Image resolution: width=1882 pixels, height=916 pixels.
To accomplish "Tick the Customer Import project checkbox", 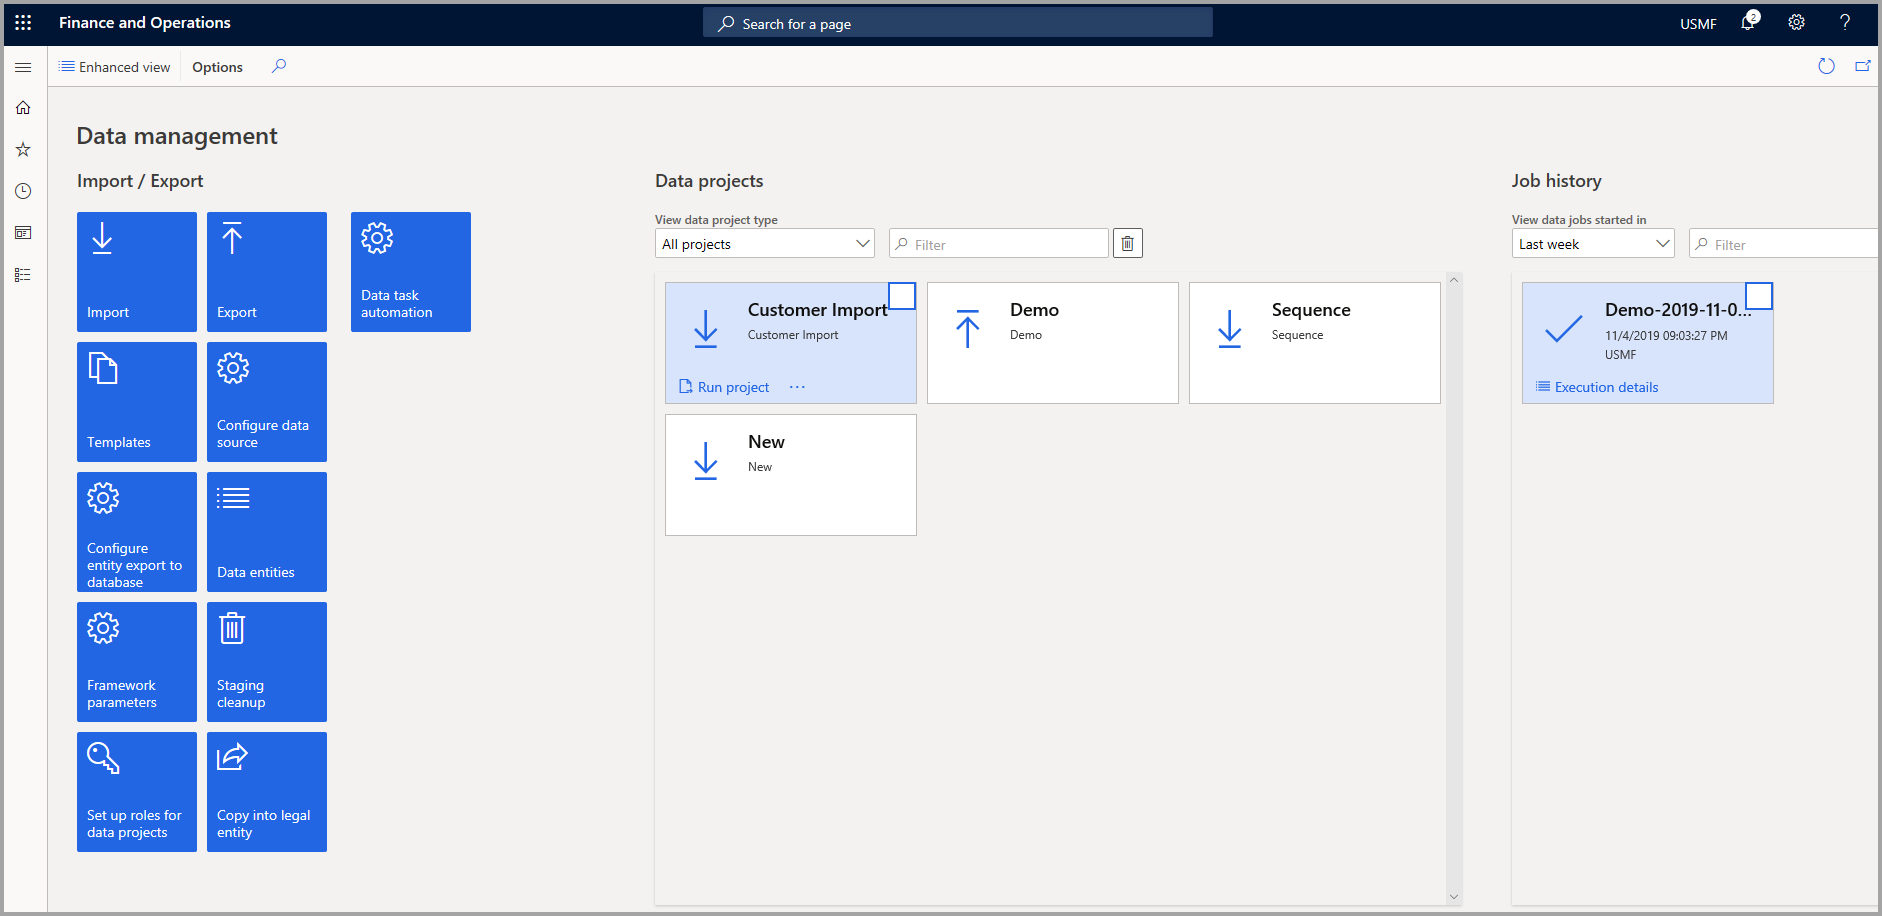I will 902,296.
